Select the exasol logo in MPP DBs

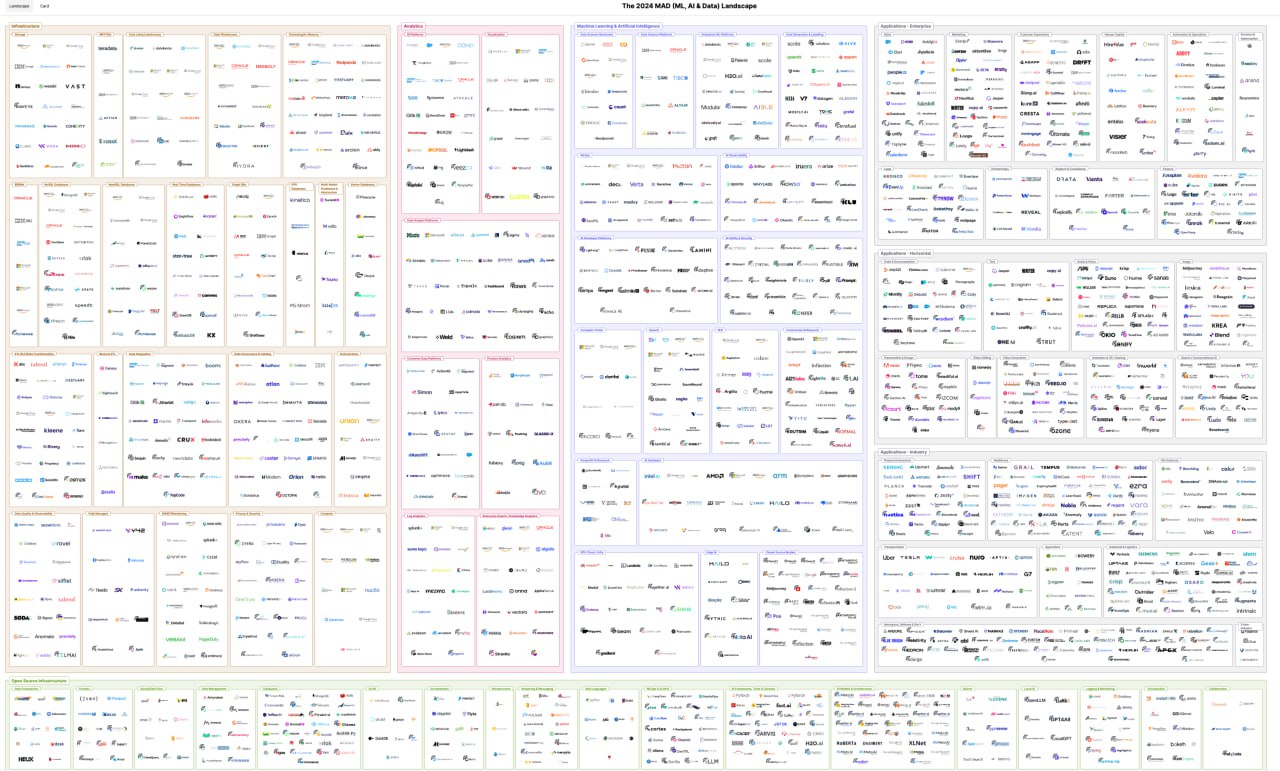(108, 141)
